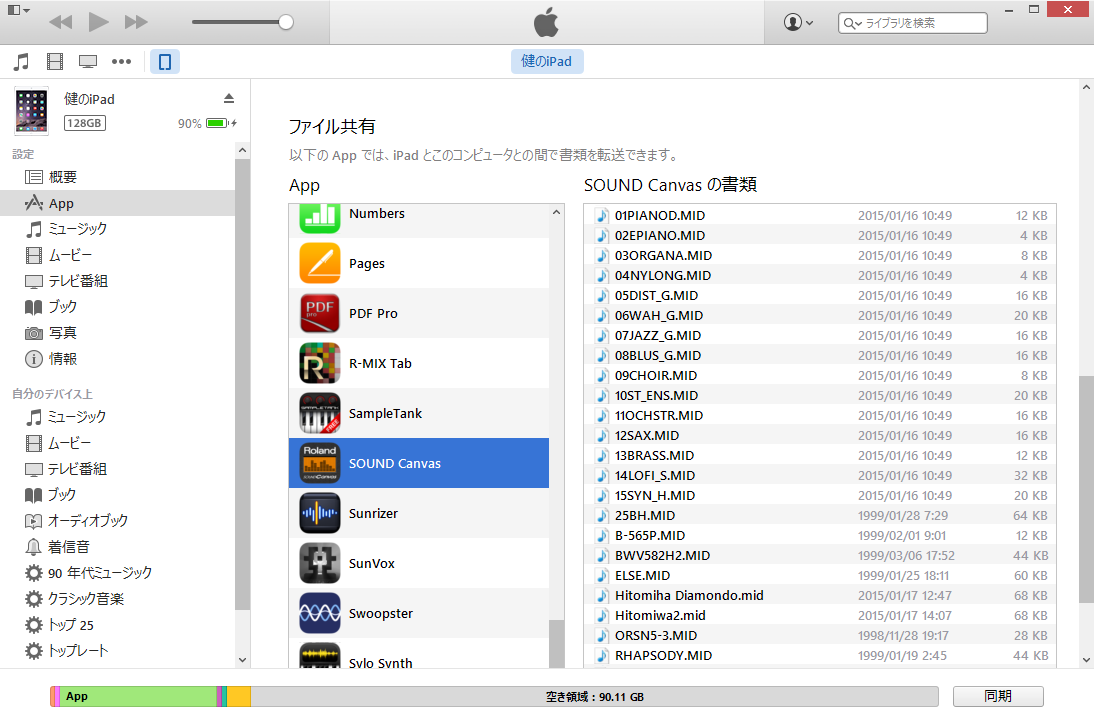The width and height of the screenshot is (1094, 724).
Task: Select file 05DIST_G.MID
Action: pyautogui.click(x=820, y=296)
